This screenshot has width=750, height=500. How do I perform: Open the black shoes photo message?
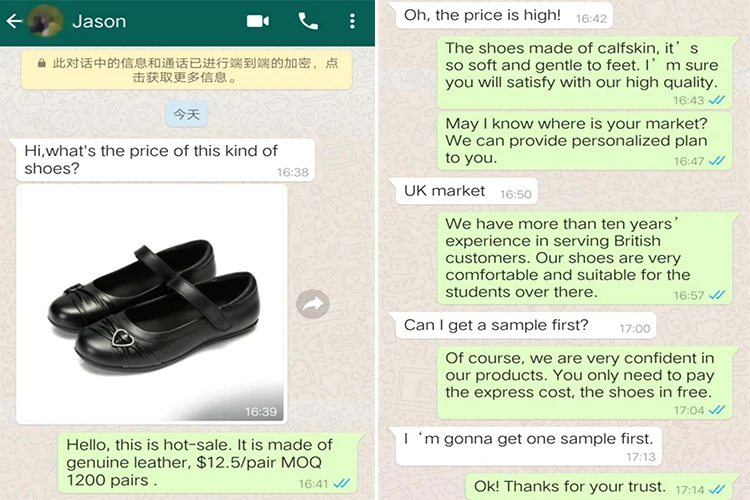point(152,304)
